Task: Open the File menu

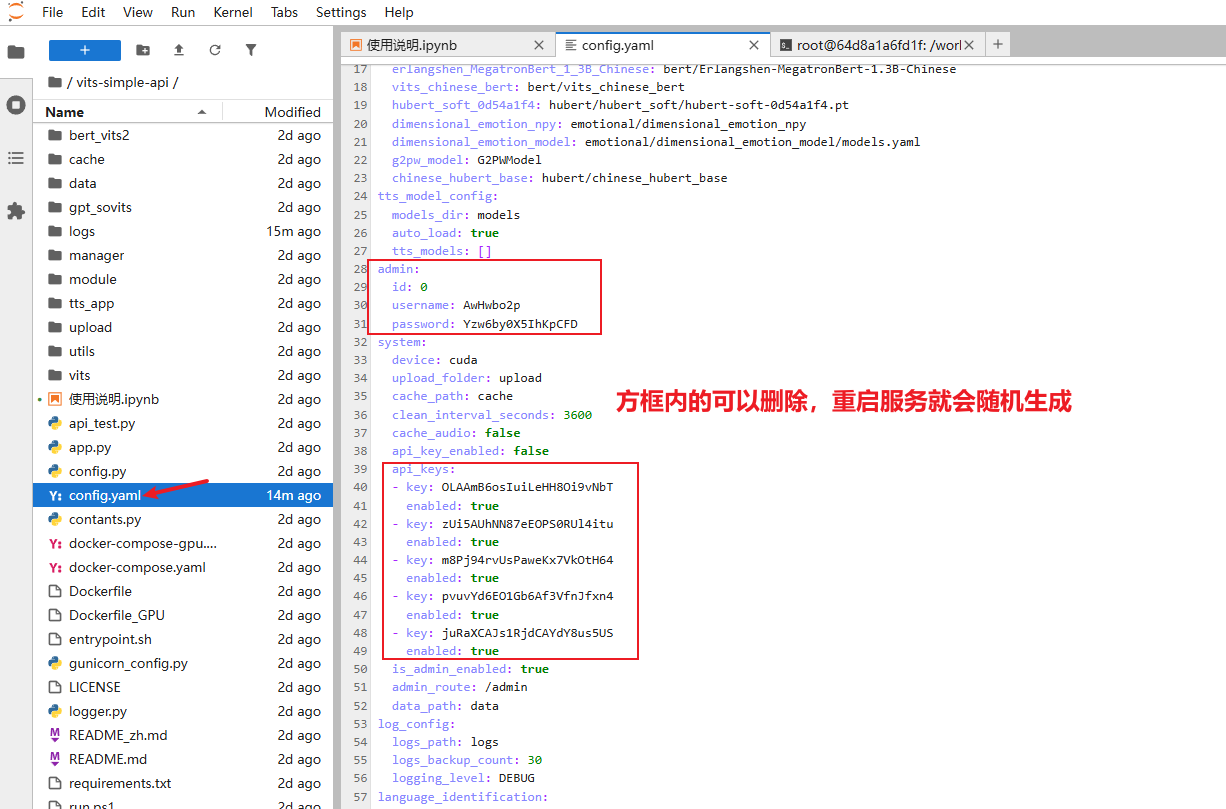Action: 53,12
